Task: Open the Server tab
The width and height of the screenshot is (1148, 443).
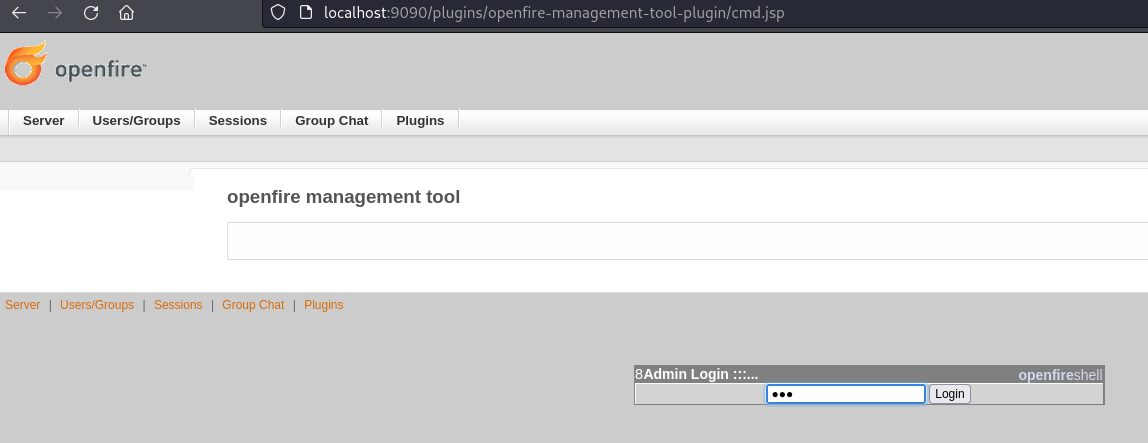Action: [44, 121]
